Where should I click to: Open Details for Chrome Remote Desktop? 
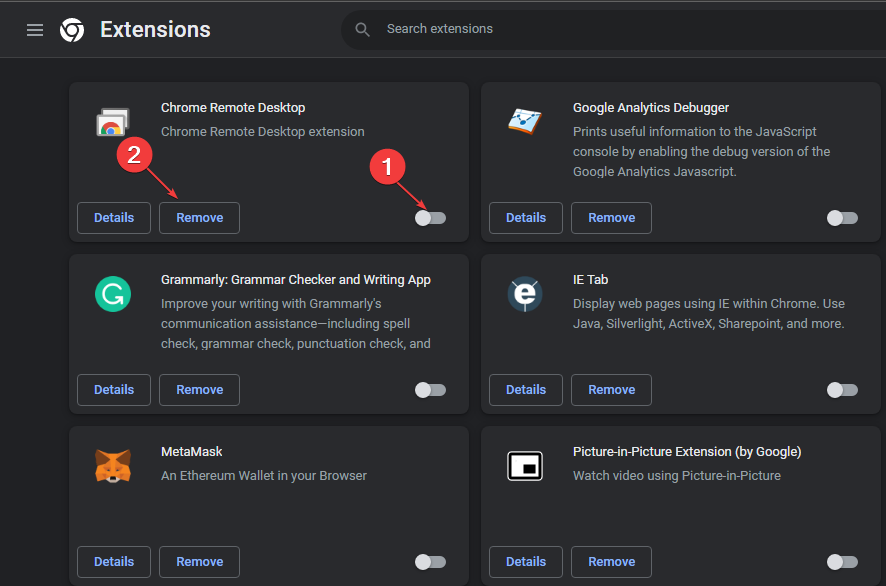point(114,218)
